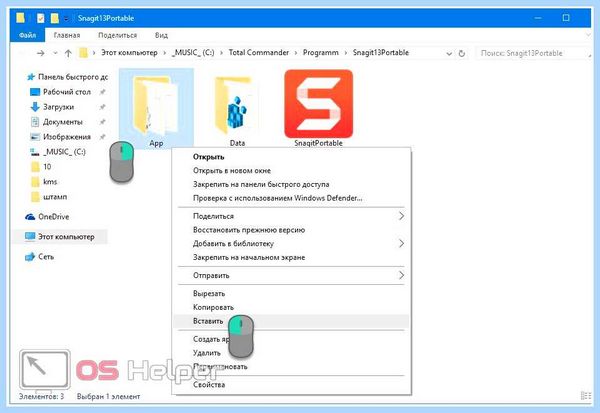Click the new folder icon in the title bar
The height and width of the screenshot is (413, 600).
[55, 18]
